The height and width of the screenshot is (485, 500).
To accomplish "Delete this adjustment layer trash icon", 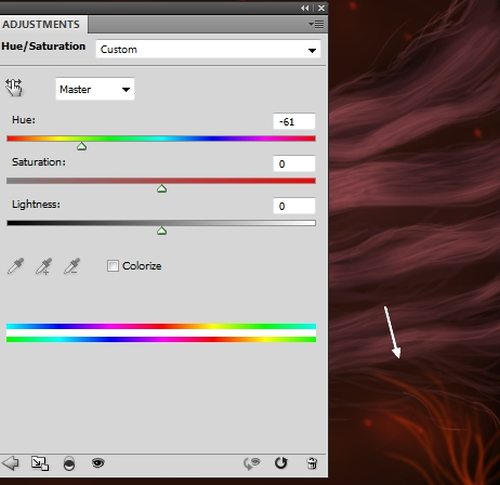I will pos(312,463).
